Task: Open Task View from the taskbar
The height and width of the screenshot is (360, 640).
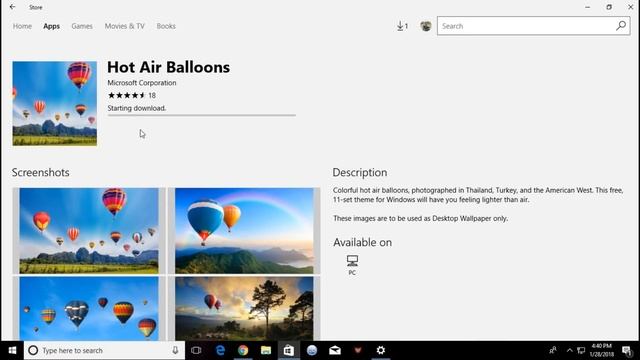Action: 196,350
